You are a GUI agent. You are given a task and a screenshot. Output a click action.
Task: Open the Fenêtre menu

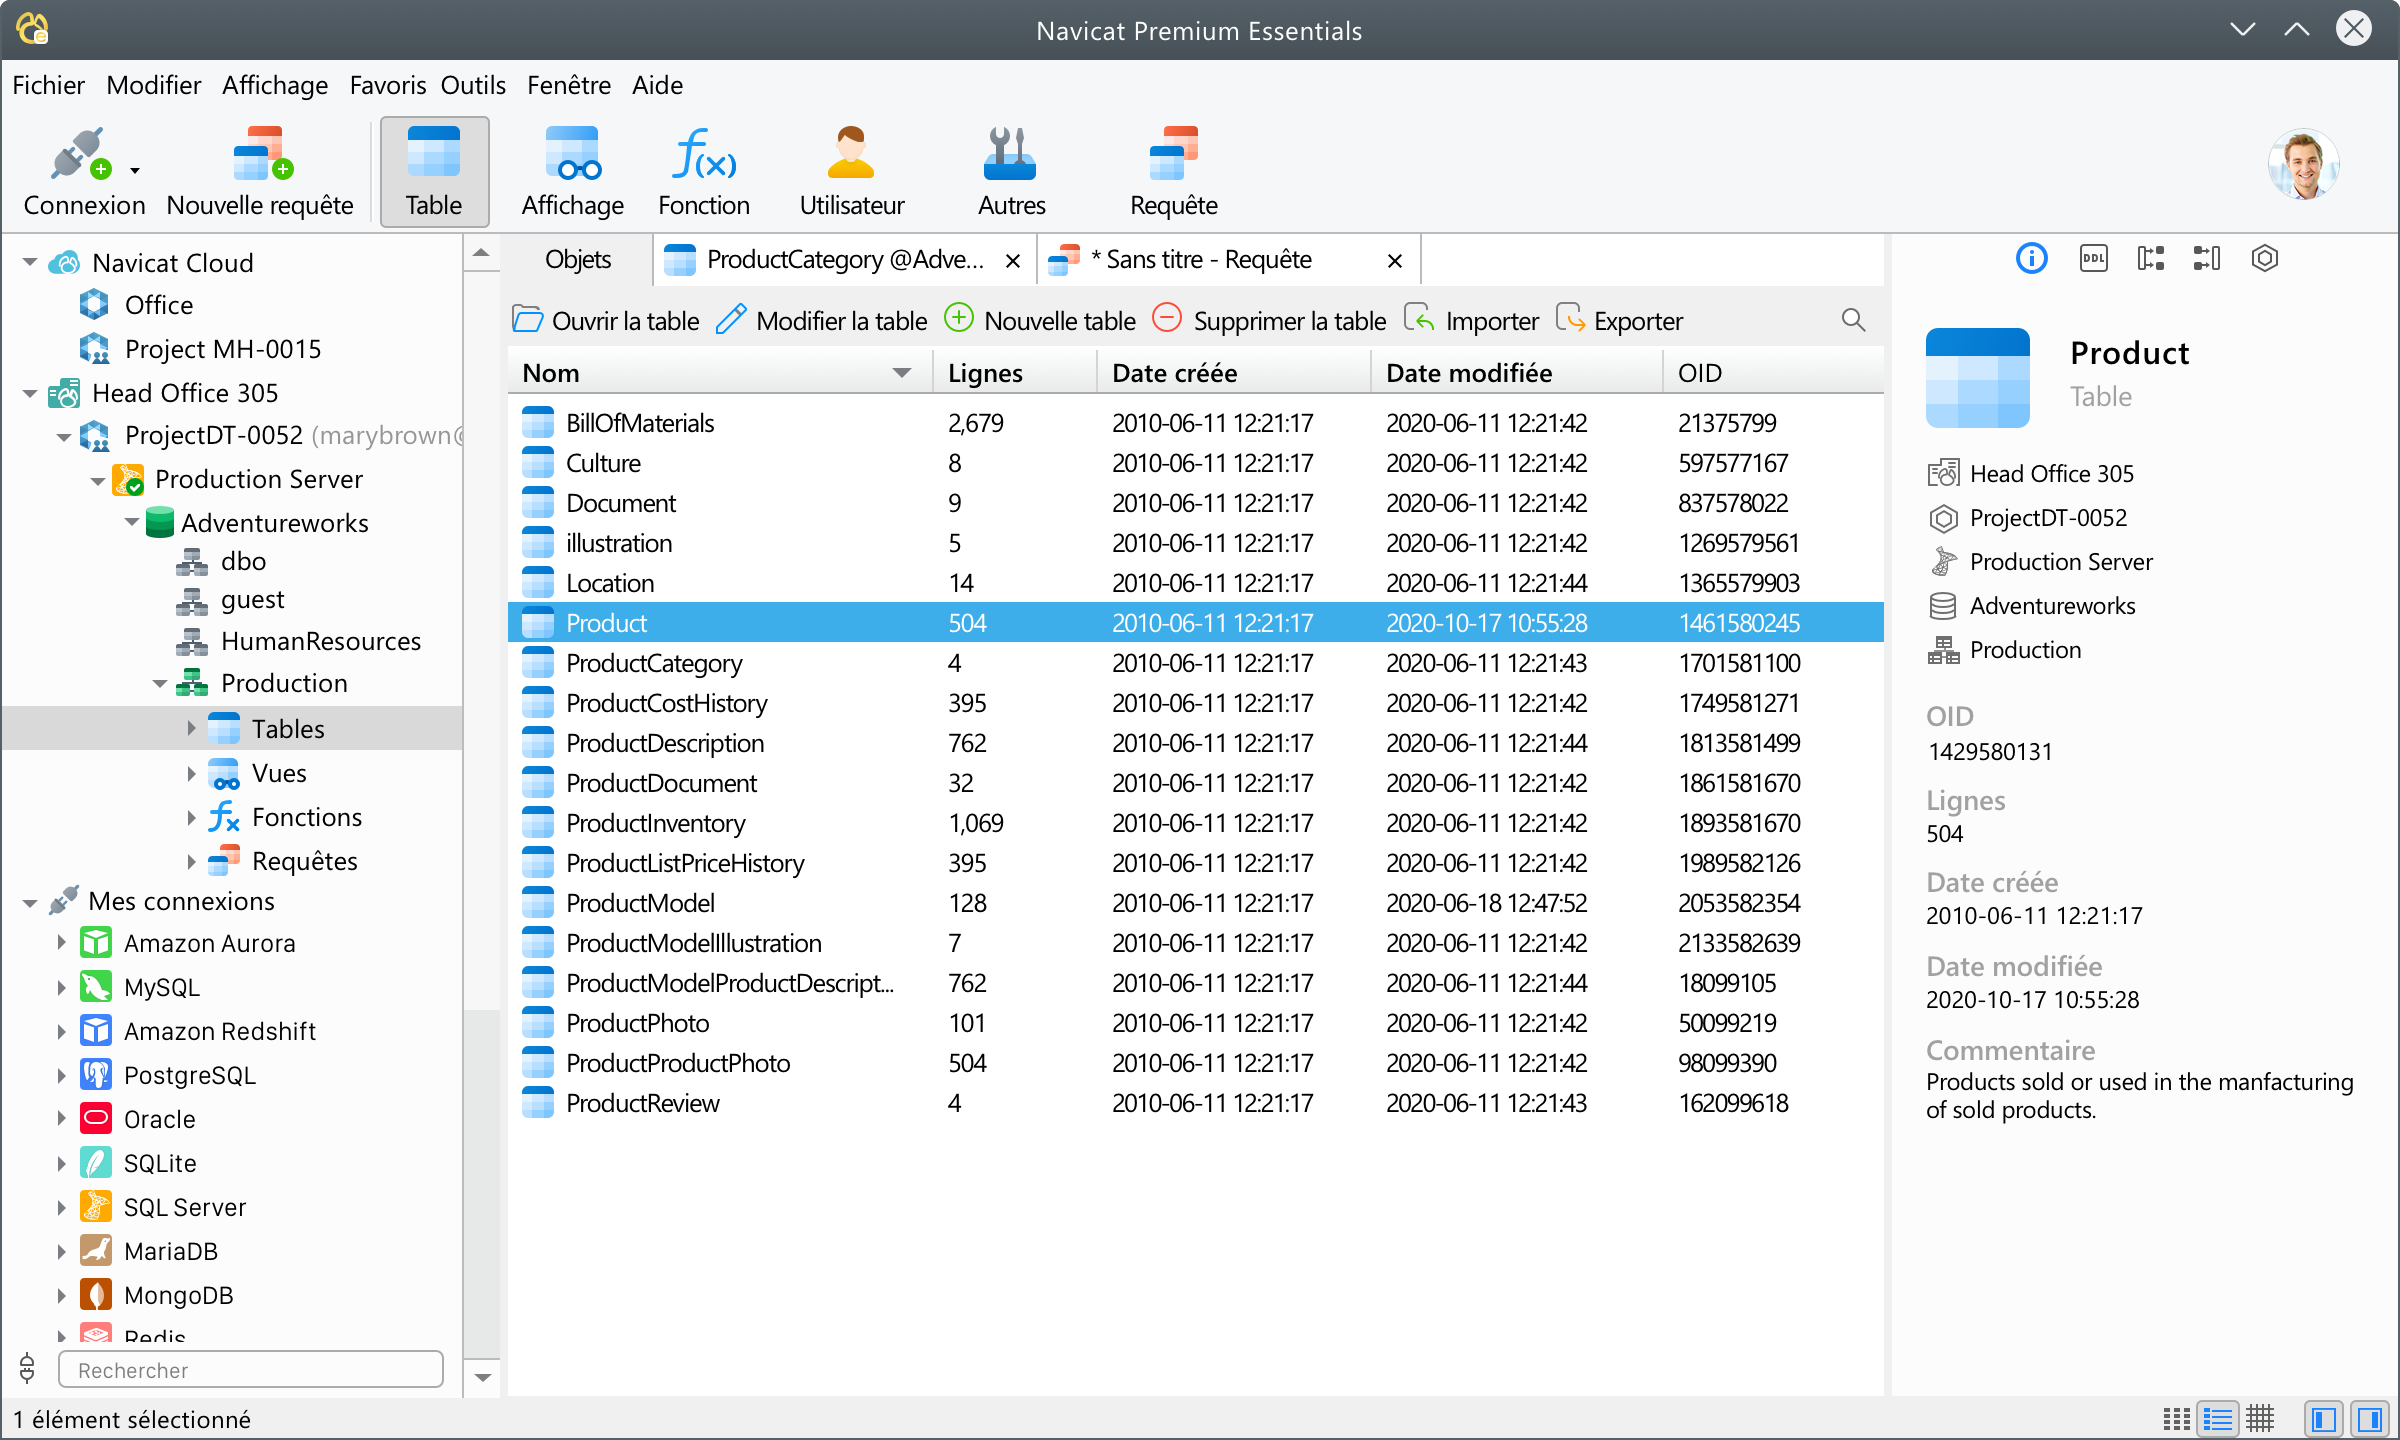(568, 85)
